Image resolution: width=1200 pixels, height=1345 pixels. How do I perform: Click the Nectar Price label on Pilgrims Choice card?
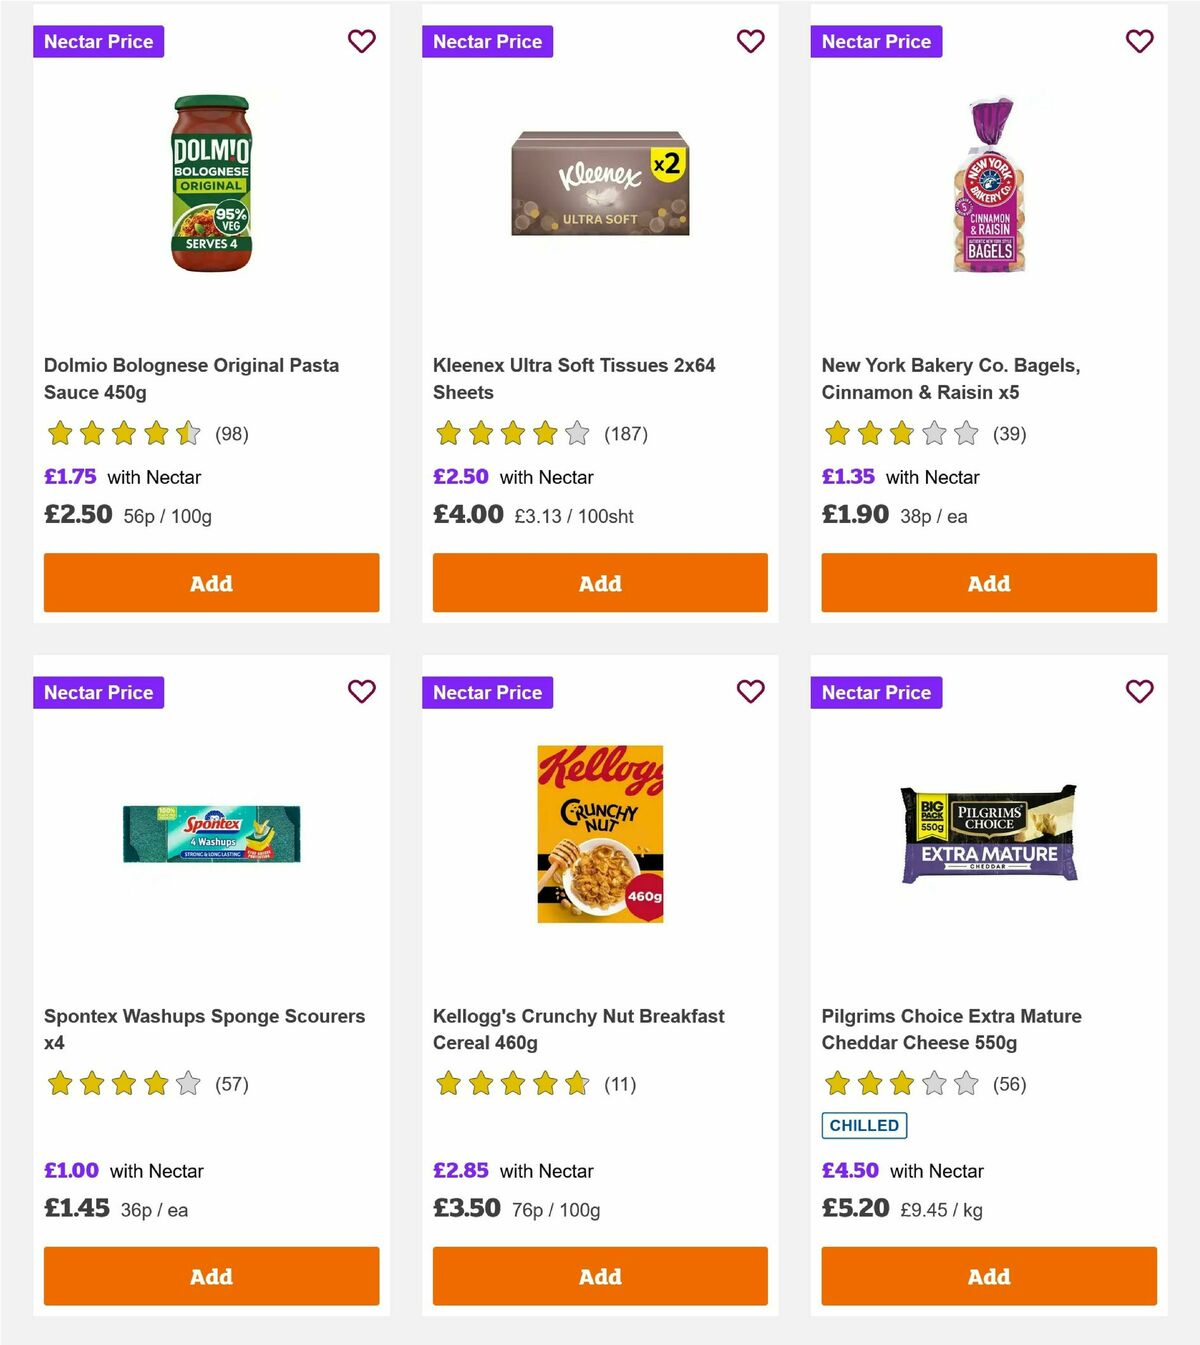pos(876,691)
